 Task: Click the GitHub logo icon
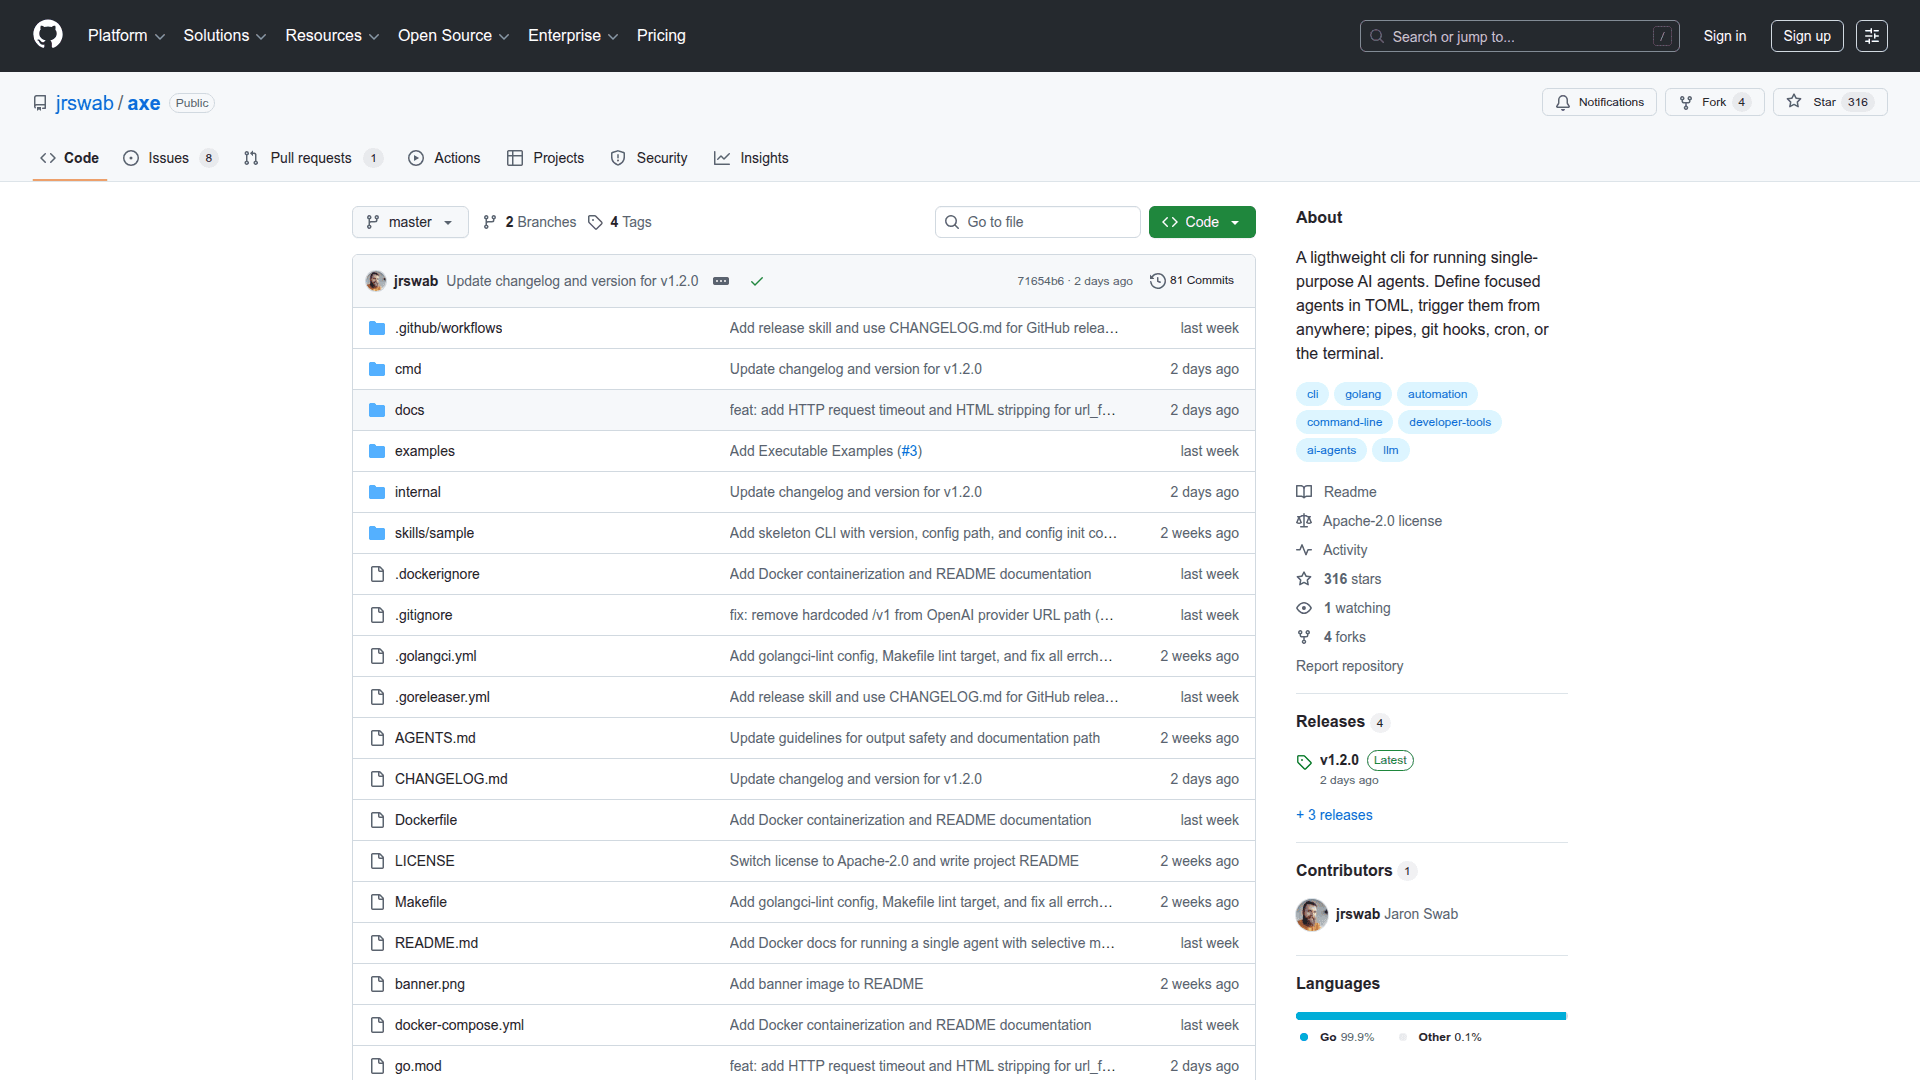(48, 35)
